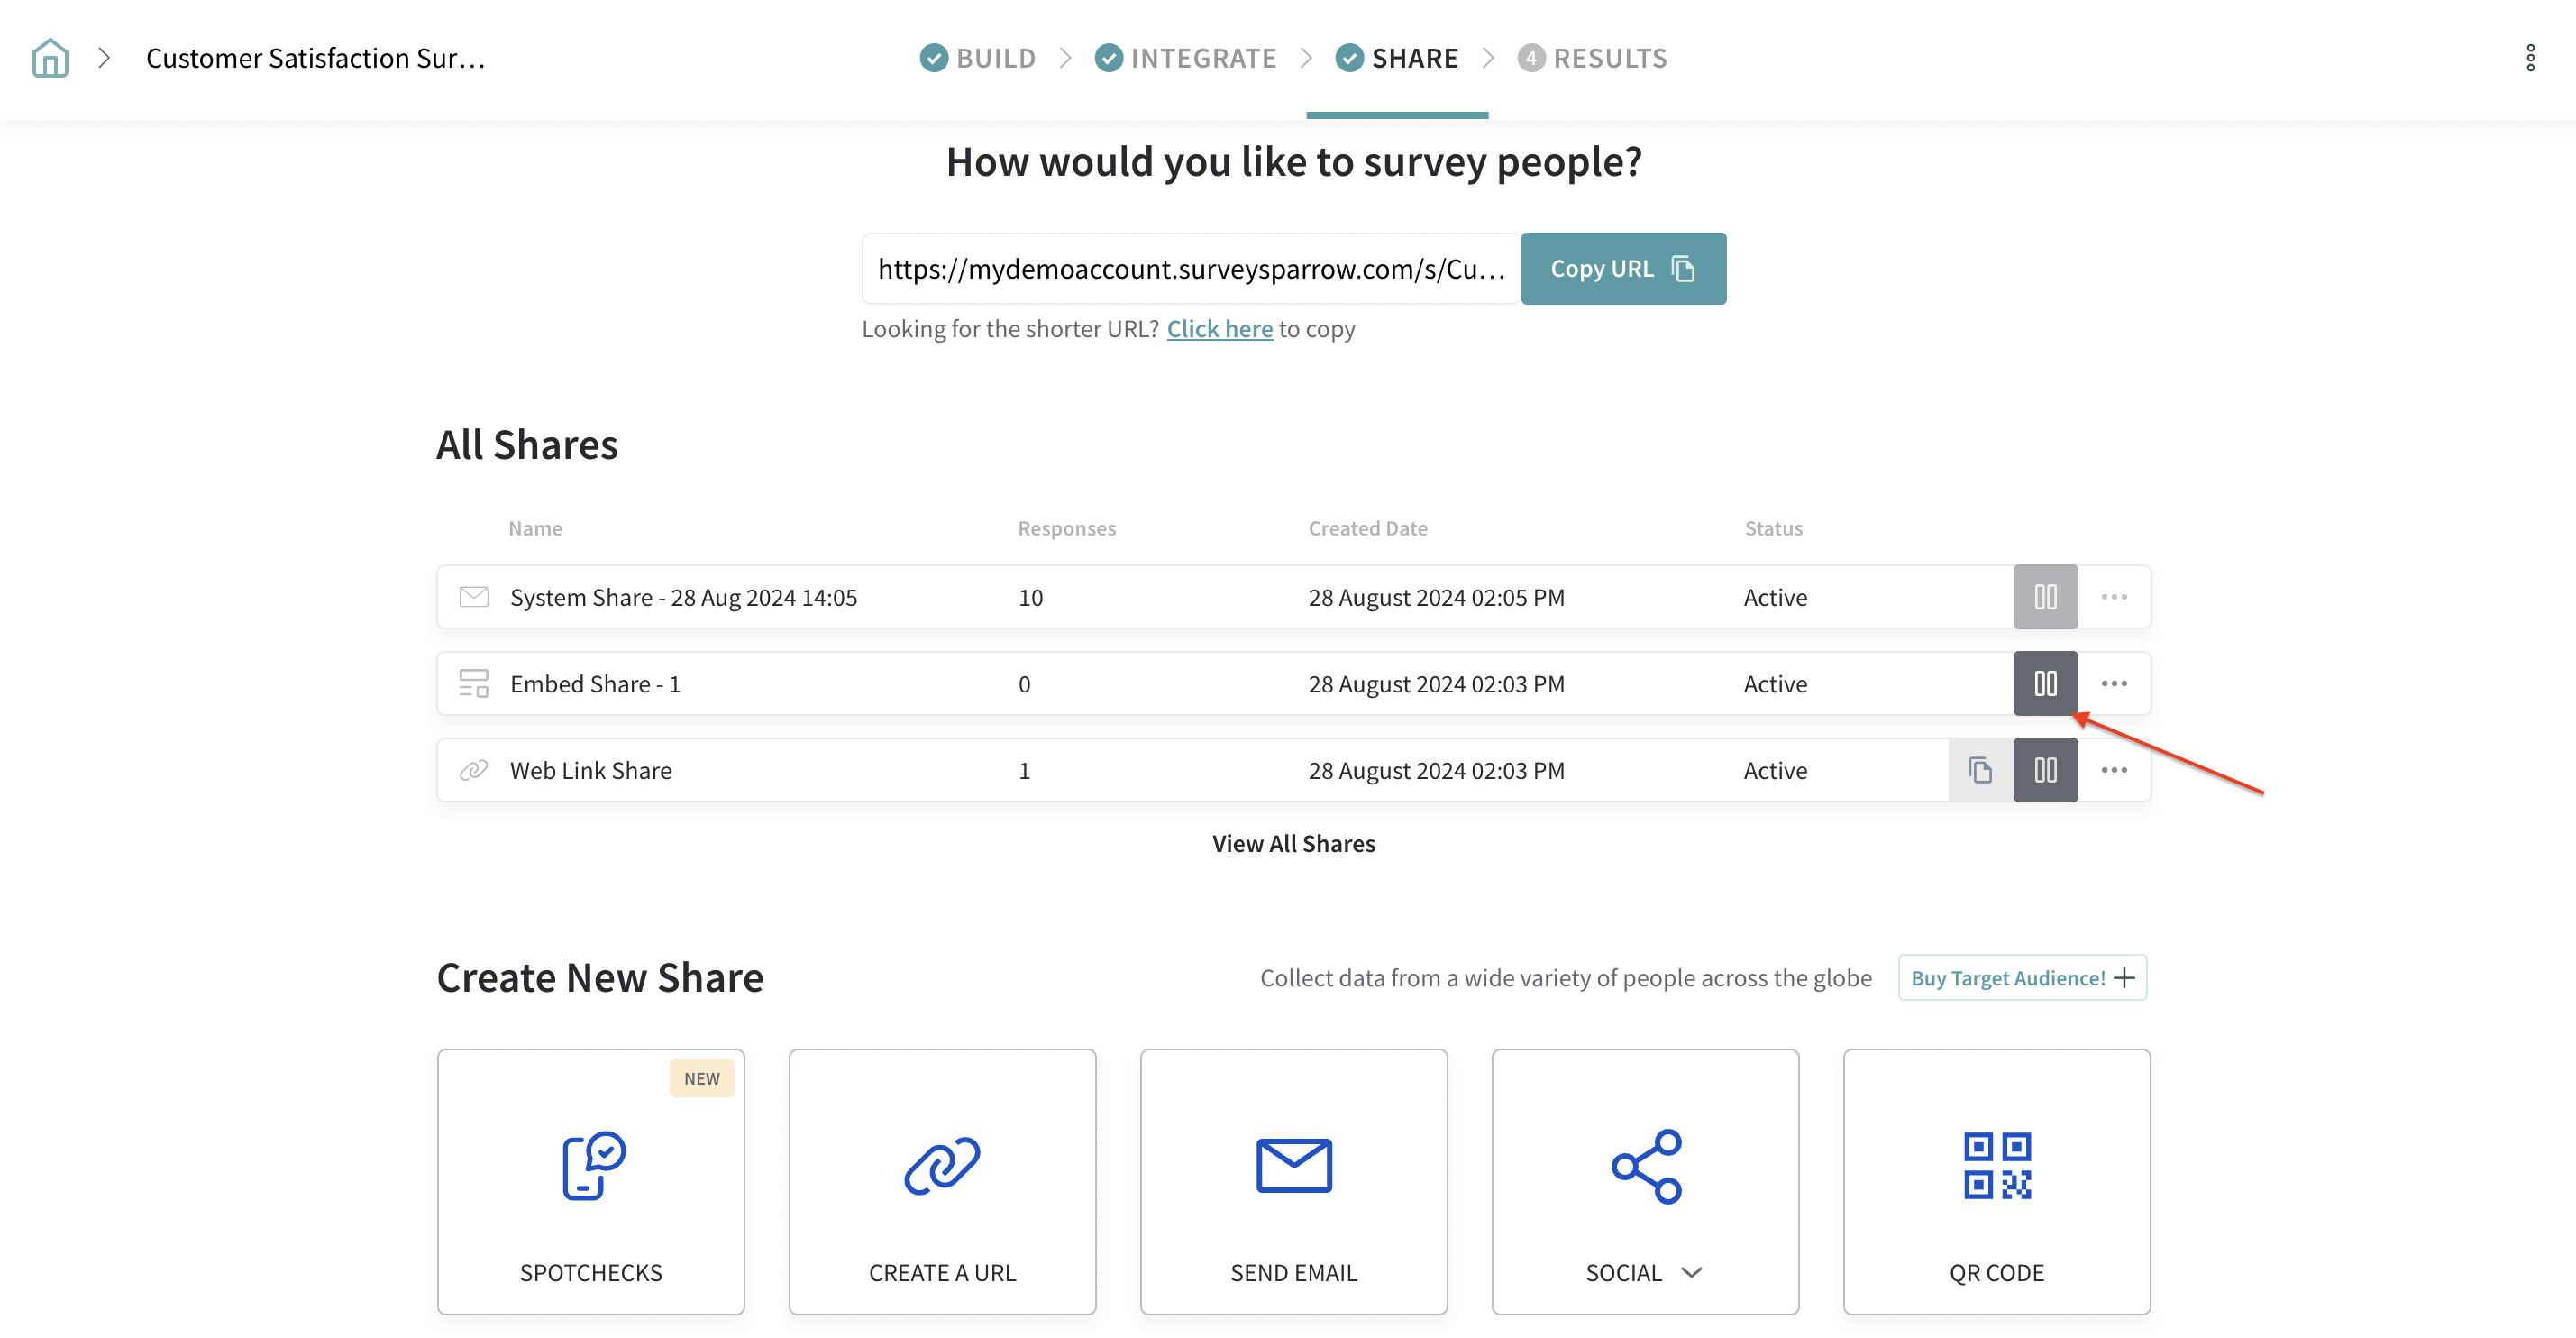This screenshot has height=1338, width=2576.
Task: Switch to the BUILD step tab
Action: (978, 58)
